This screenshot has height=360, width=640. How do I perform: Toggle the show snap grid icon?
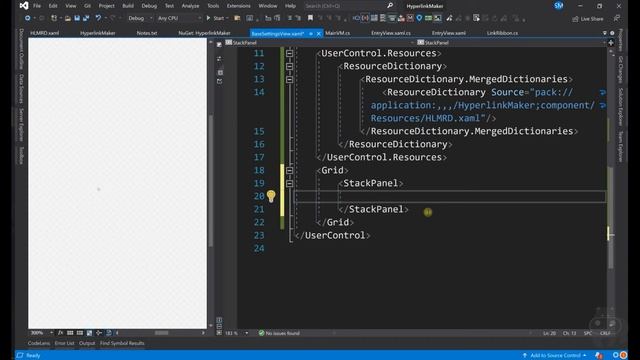click(x=70, y=333)
